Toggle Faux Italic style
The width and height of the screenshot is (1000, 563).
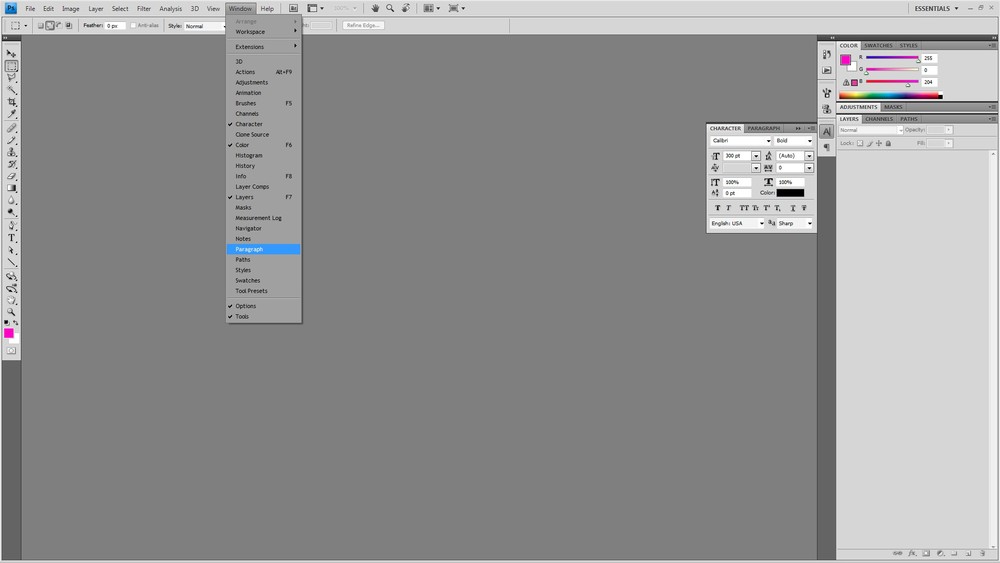pos(728,208)
